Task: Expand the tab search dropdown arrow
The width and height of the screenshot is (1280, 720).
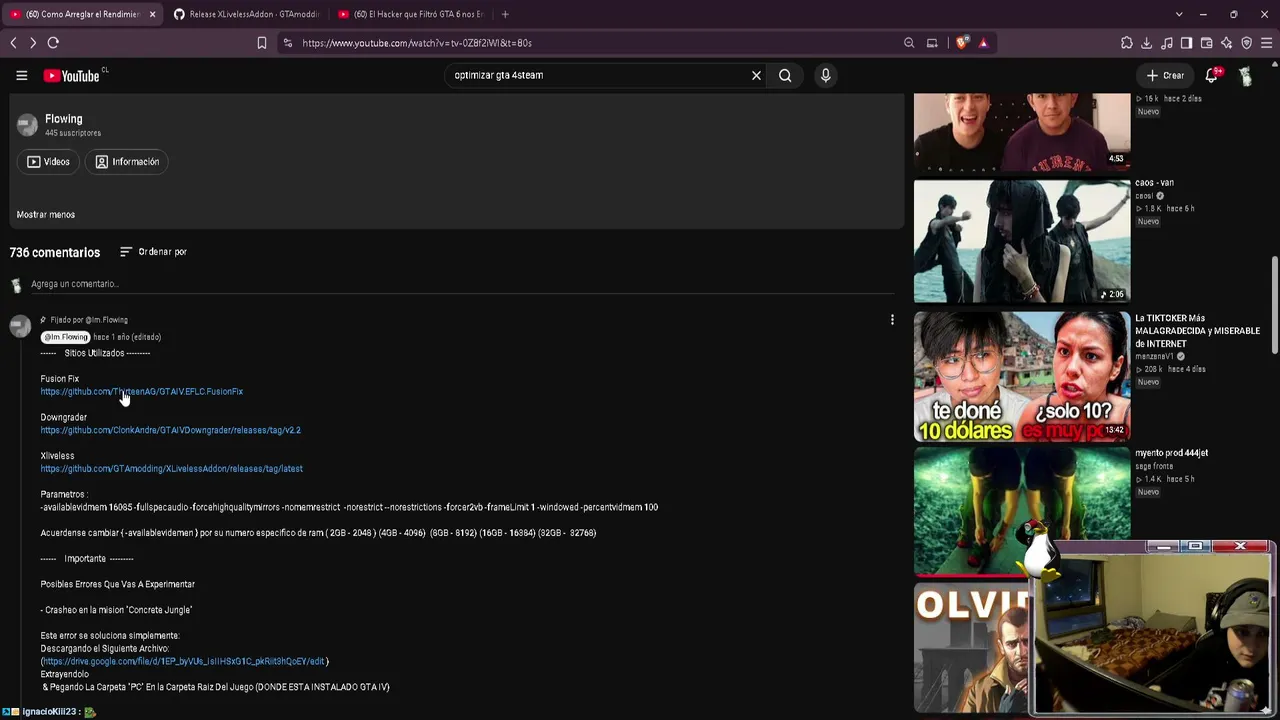Action: (1179, 14)
